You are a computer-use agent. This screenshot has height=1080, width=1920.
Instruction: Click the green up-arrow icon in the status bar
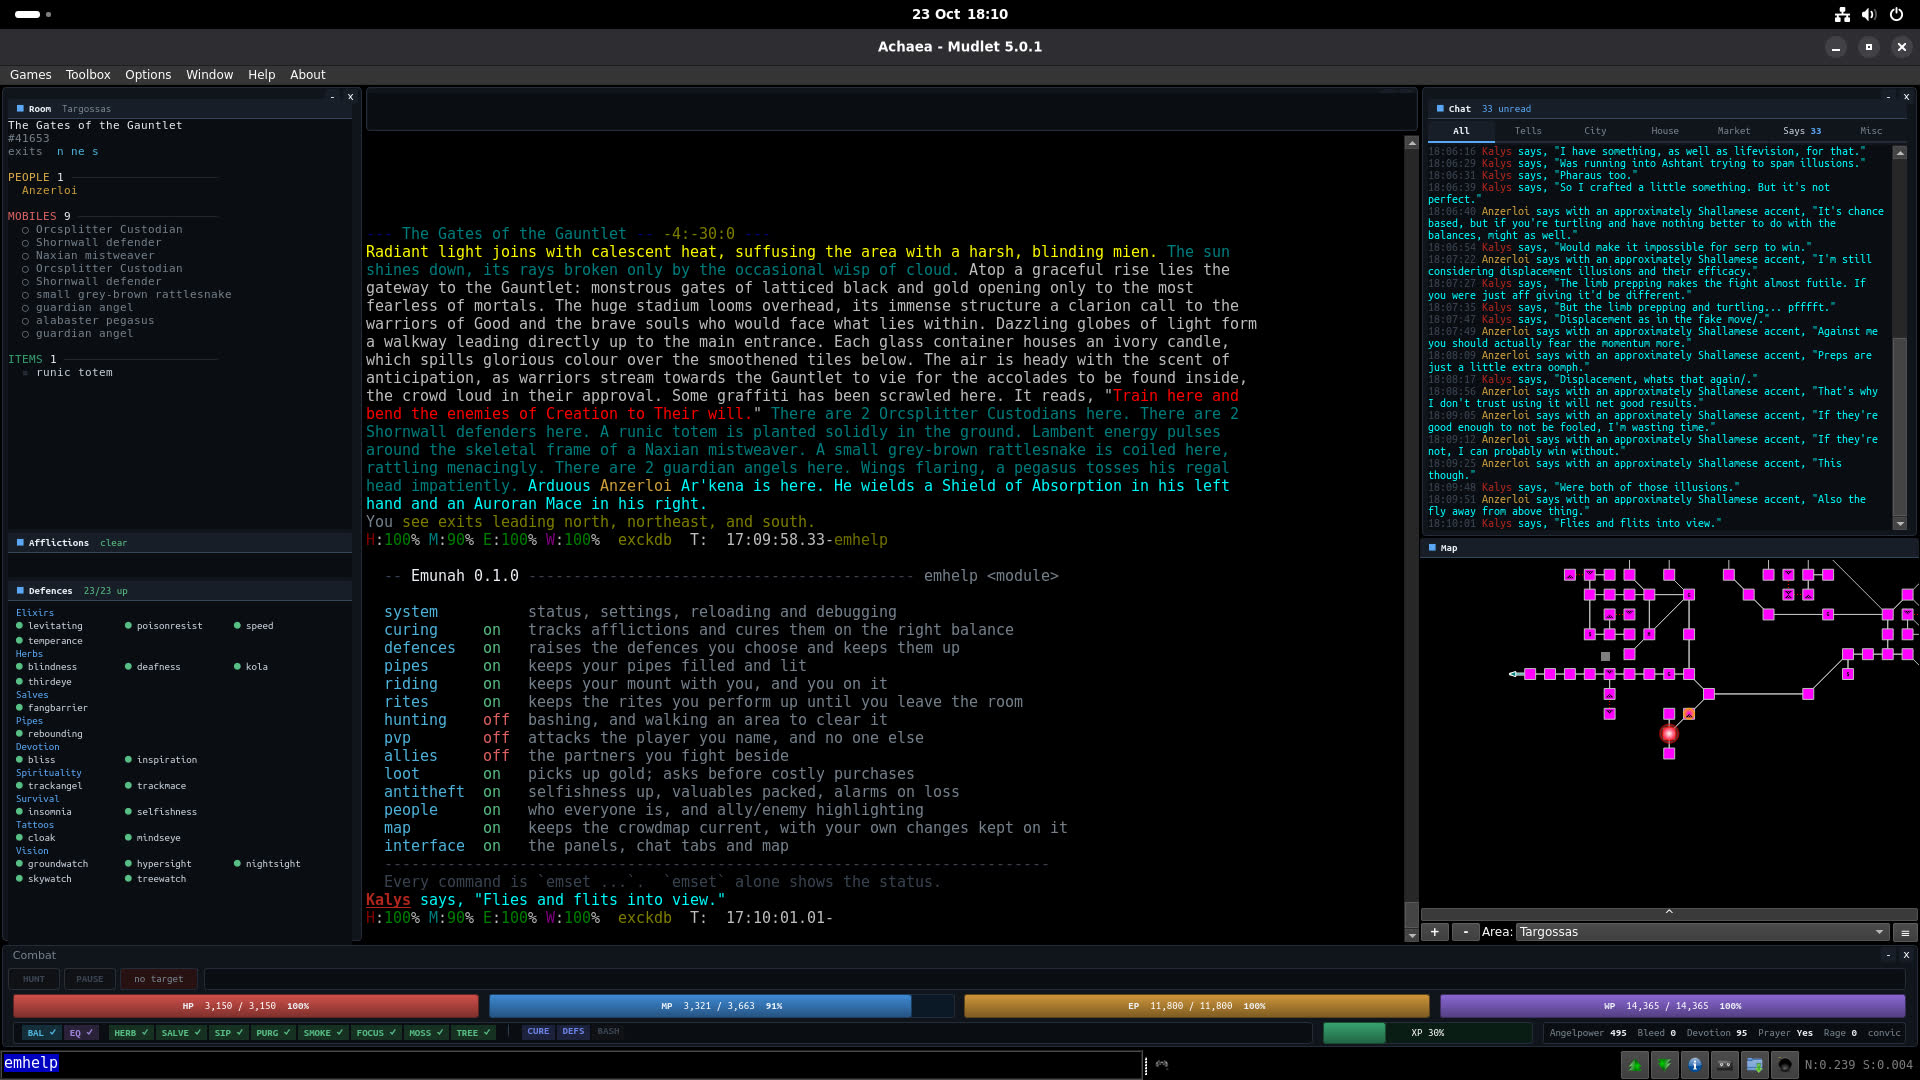(1635, 1065)
